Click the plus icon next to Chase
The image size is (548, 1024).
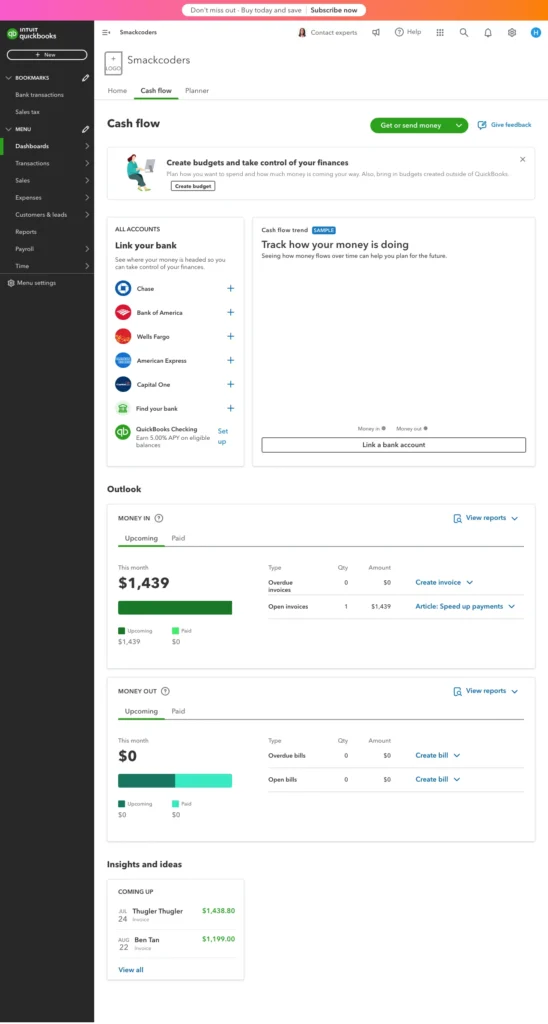[x=231, y=289]
